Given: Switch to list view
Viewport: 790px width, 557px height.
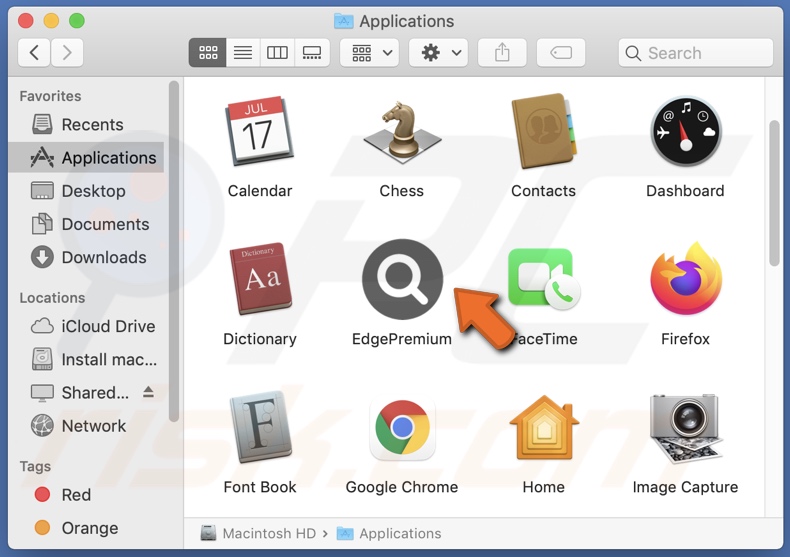Looking at the screenshot, I should click(243, 52).
